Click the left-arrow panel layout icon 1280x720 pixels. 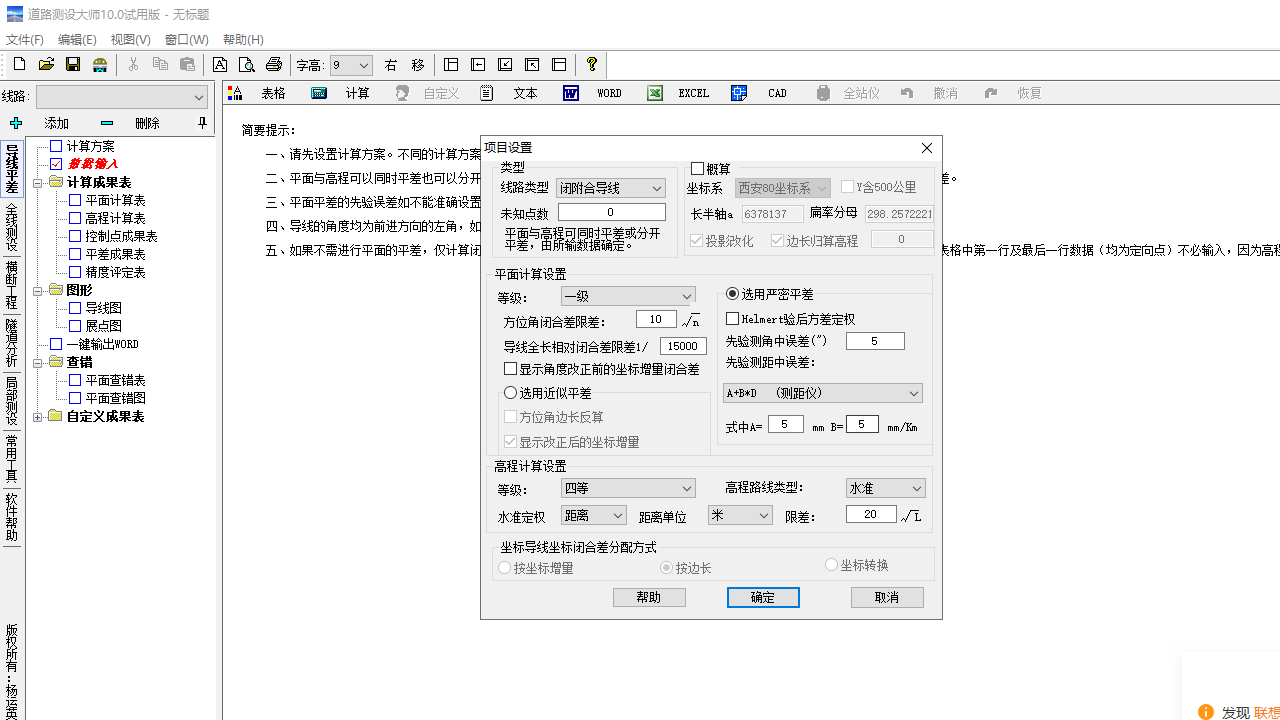pyautogui.click(x=478, y=65)
